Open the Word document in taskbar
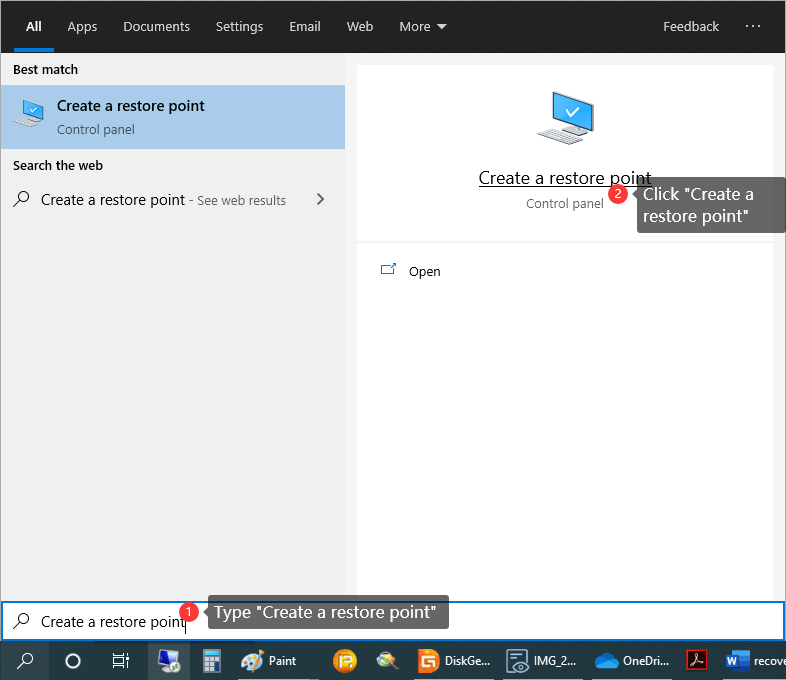786x680 pixels. [x=754, y=660]
